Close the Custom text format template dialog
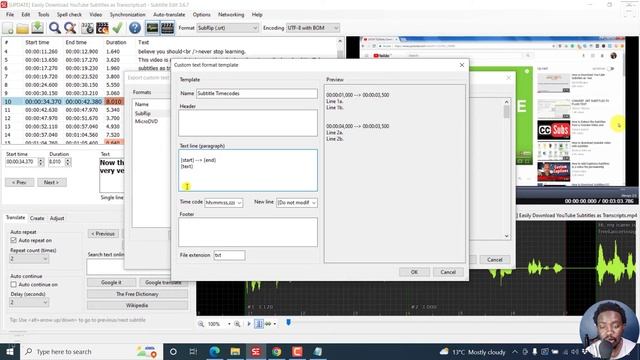This screenshot has width=640, height=360. [x=462, y=65]
